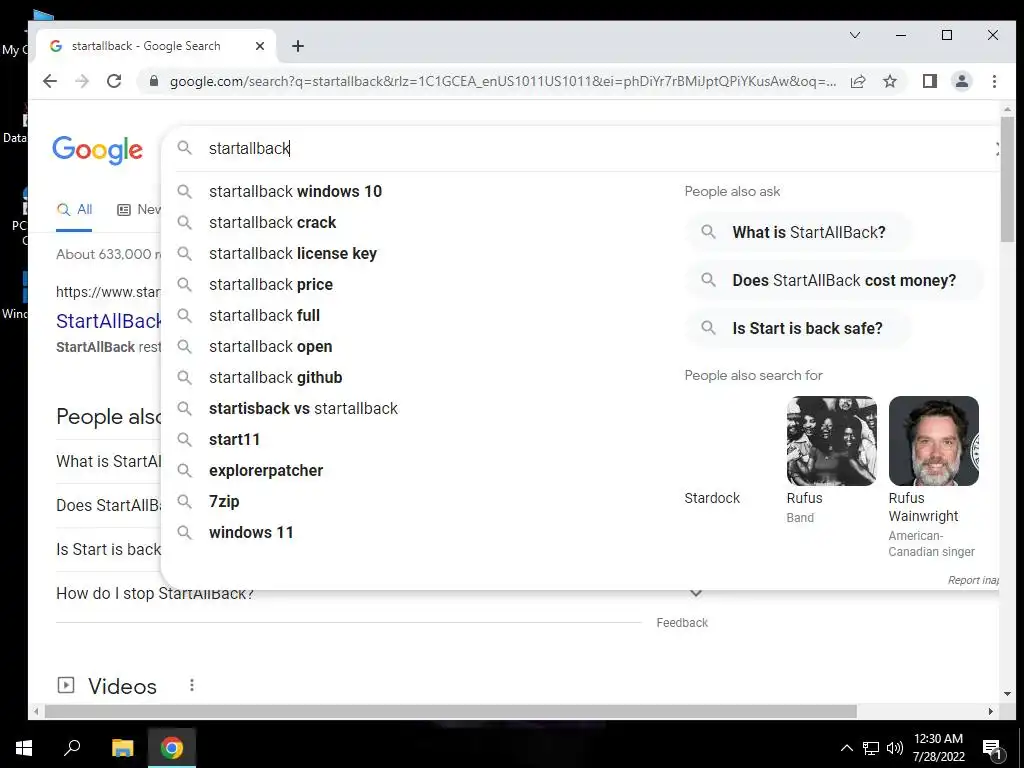Open the notification center icon
This screenshot has width=1024, height=768.
tap(993, 750)
